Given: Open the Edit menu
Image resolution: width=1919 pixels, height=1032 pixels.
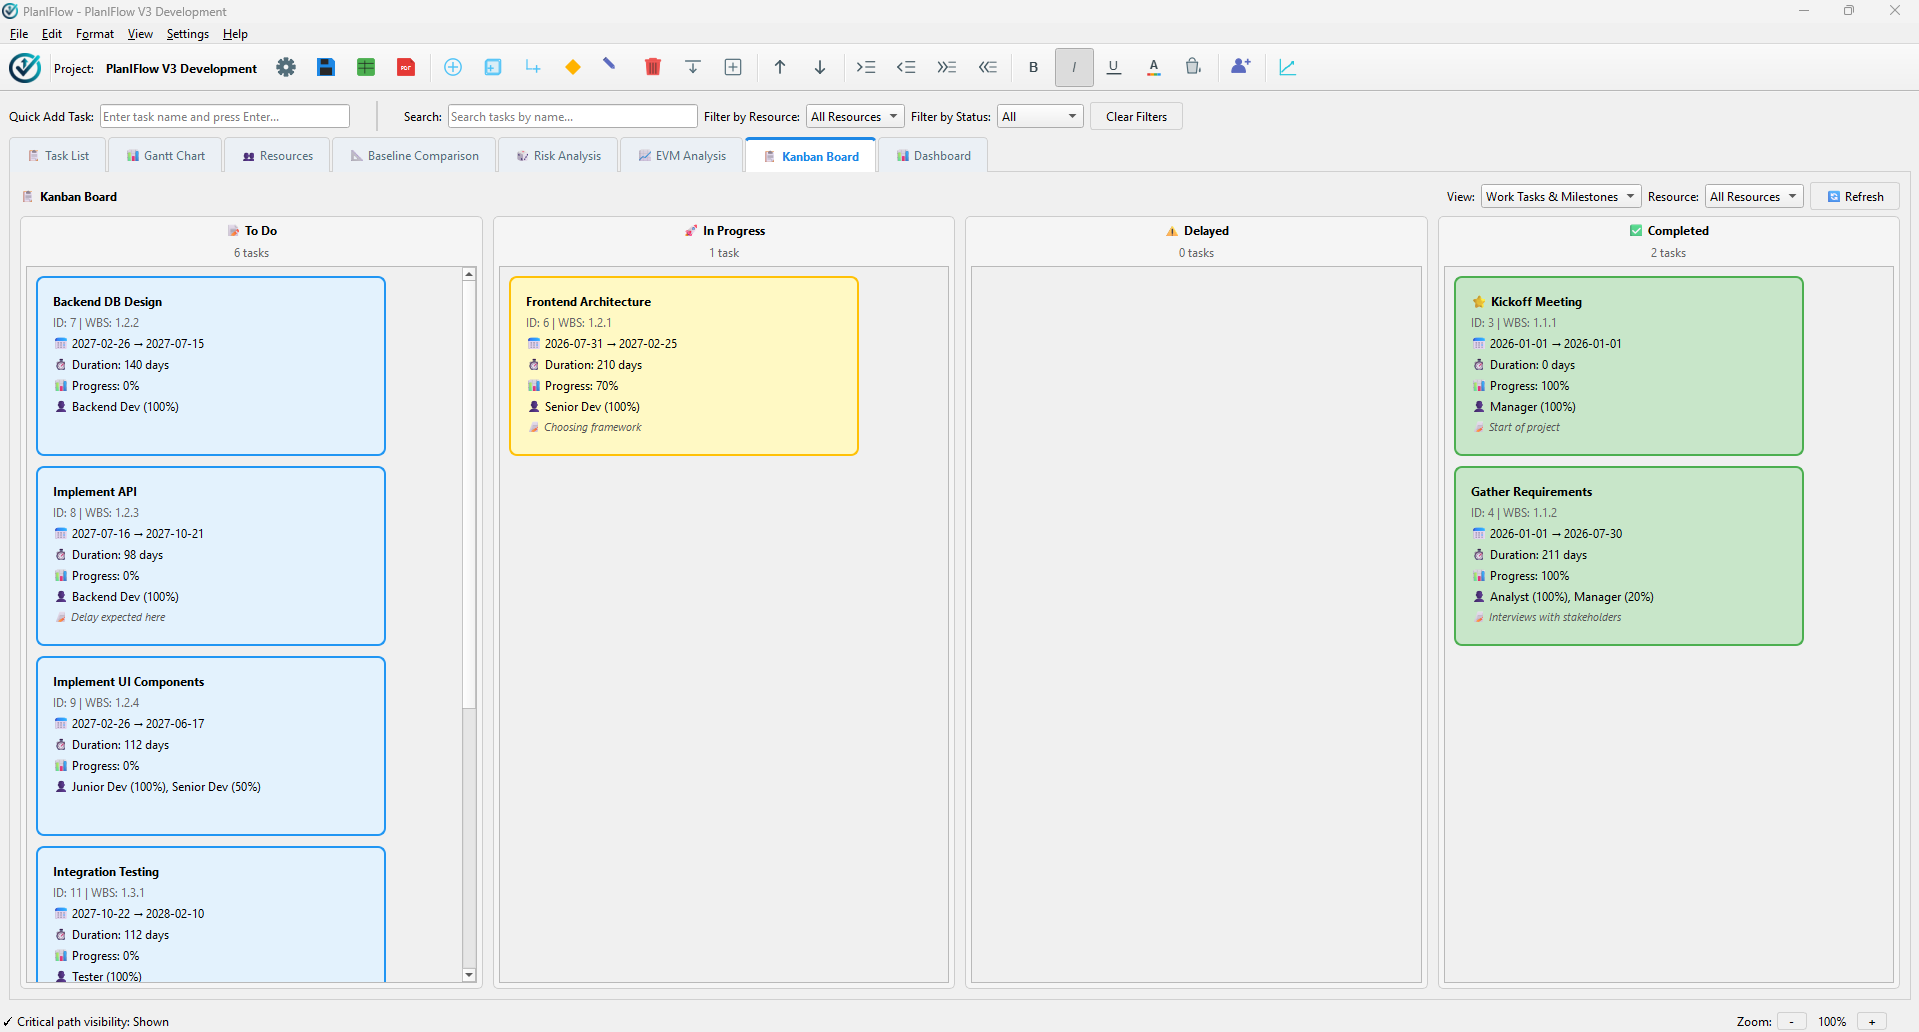Looking at the screenshot, I should [x=52, y=34].
